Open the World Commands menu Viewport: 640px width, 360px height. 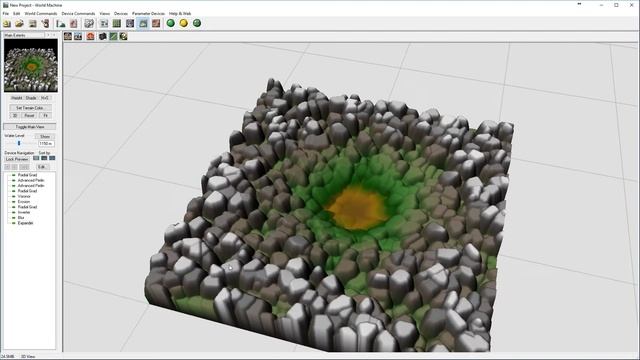41,13
